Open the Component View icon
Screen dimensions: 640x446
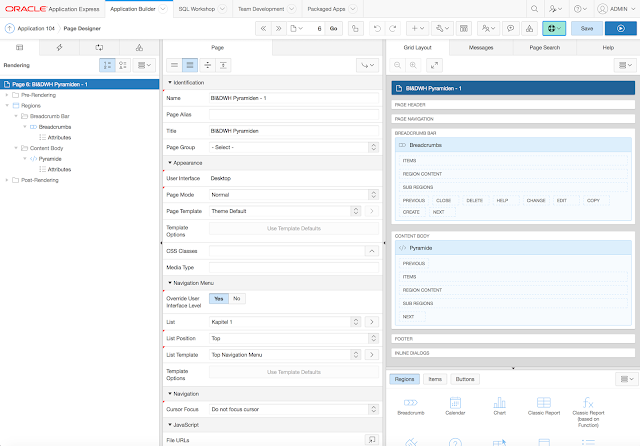coord(464,29)
